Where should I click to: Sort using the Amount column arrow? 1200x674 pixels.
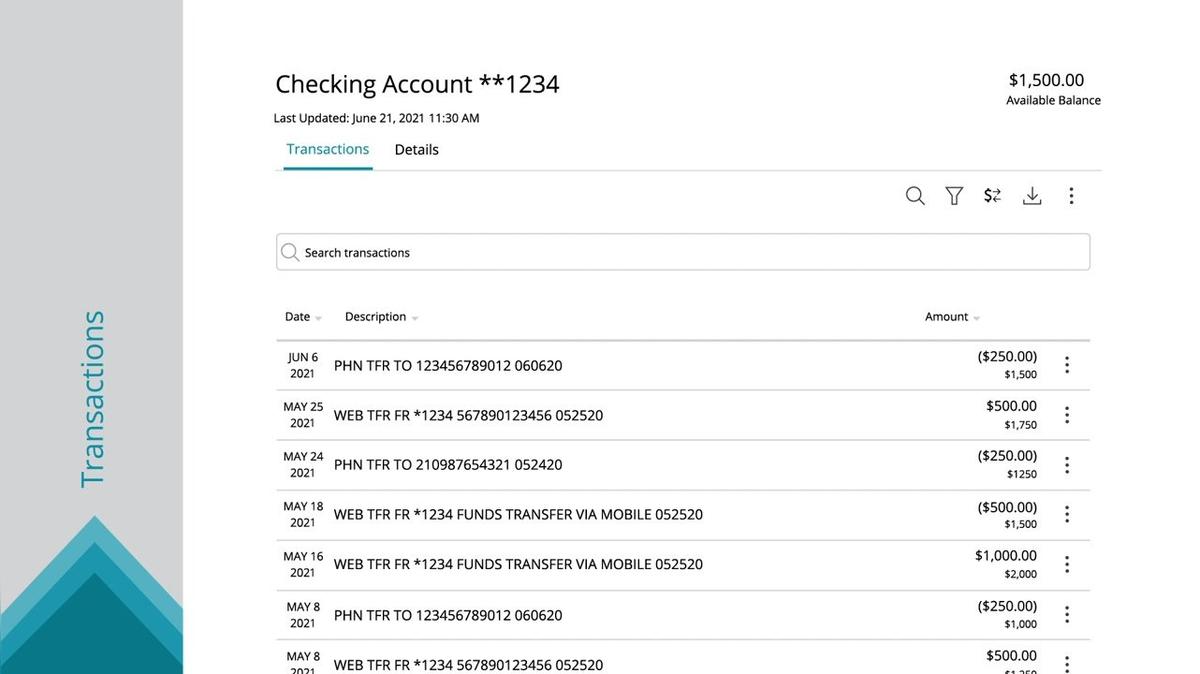pyautogui.click(x=975, y=317)
